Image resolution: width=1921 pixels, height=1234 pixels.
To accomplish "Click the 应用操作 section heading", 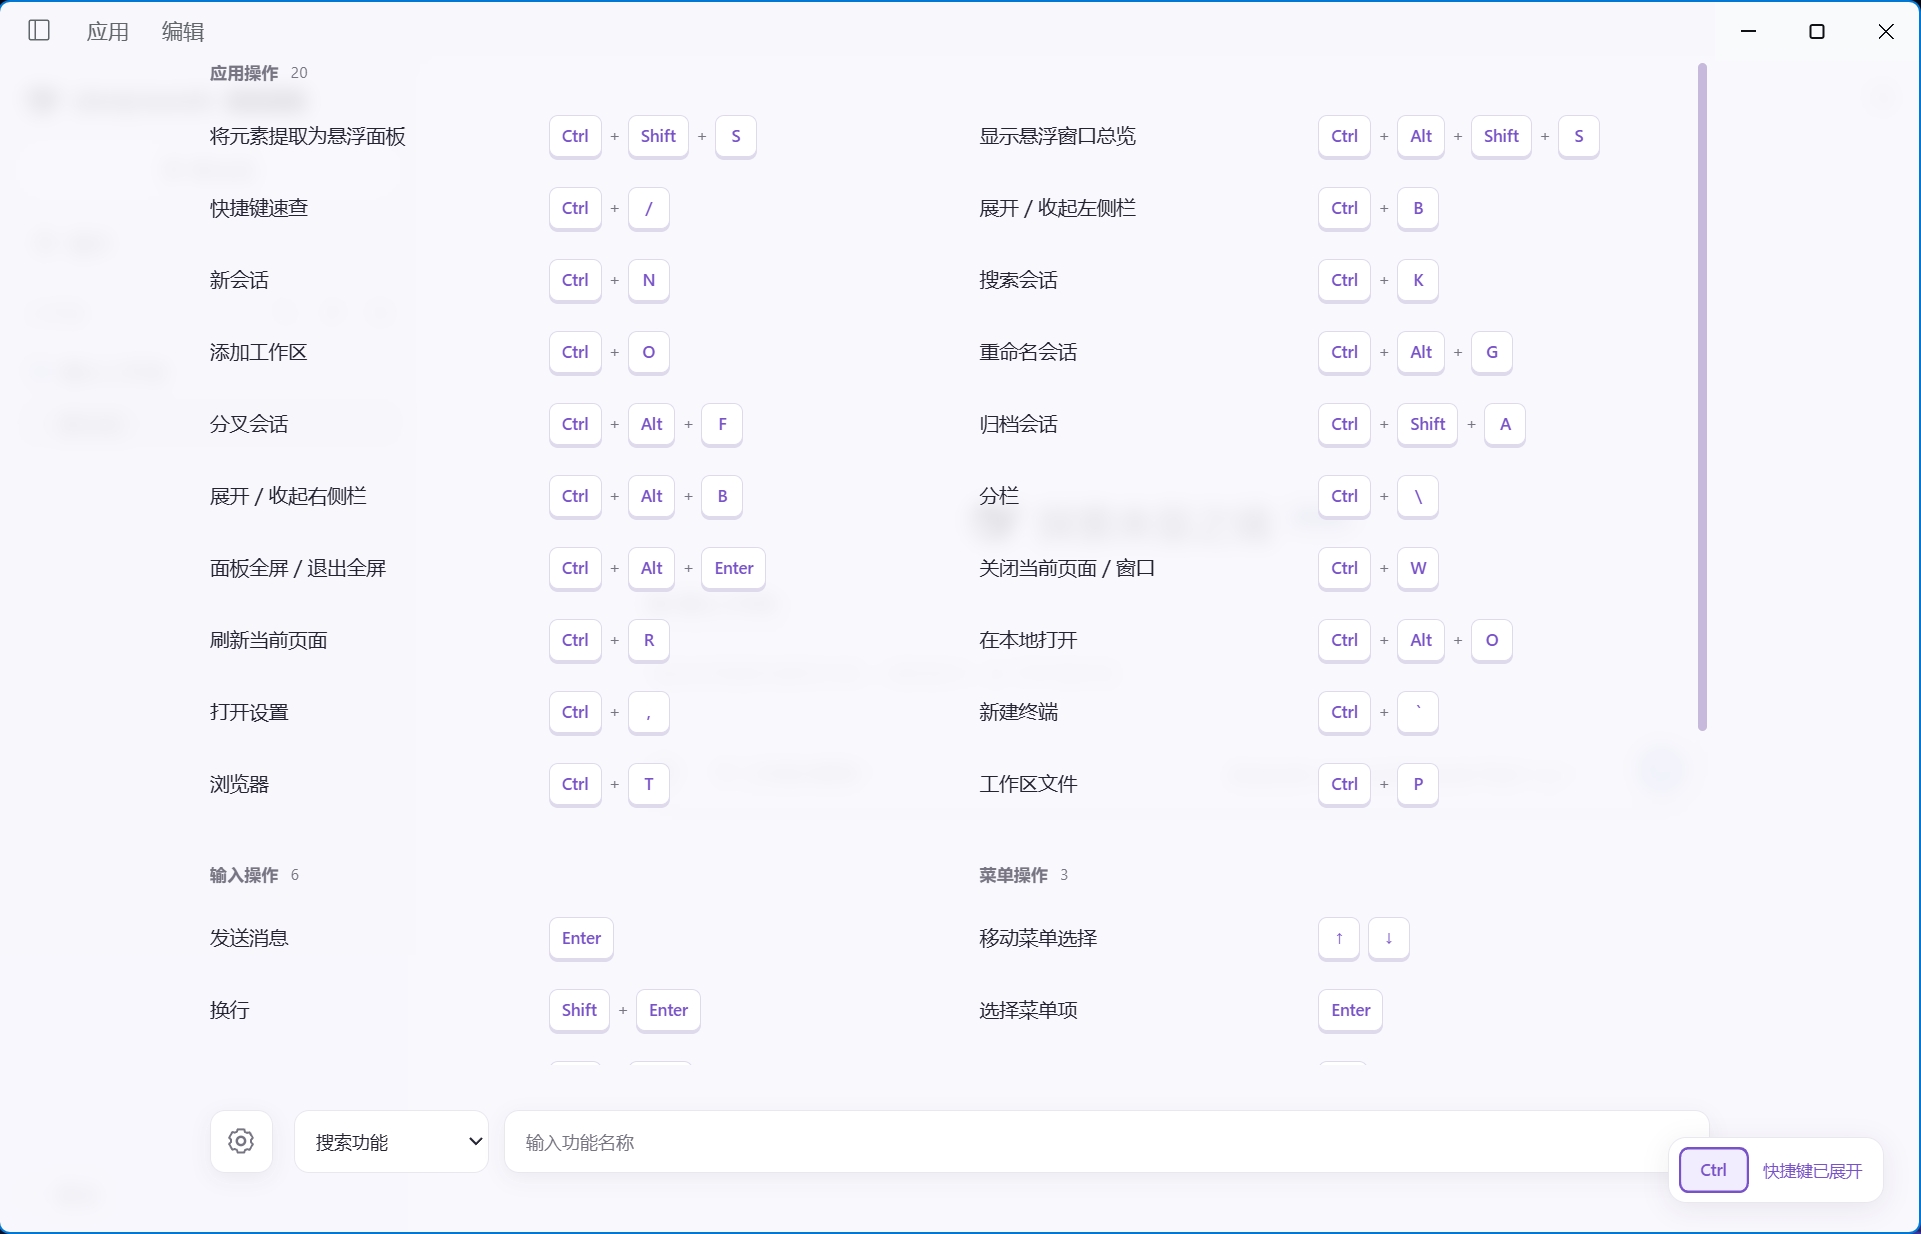I will tap(244, 73).
